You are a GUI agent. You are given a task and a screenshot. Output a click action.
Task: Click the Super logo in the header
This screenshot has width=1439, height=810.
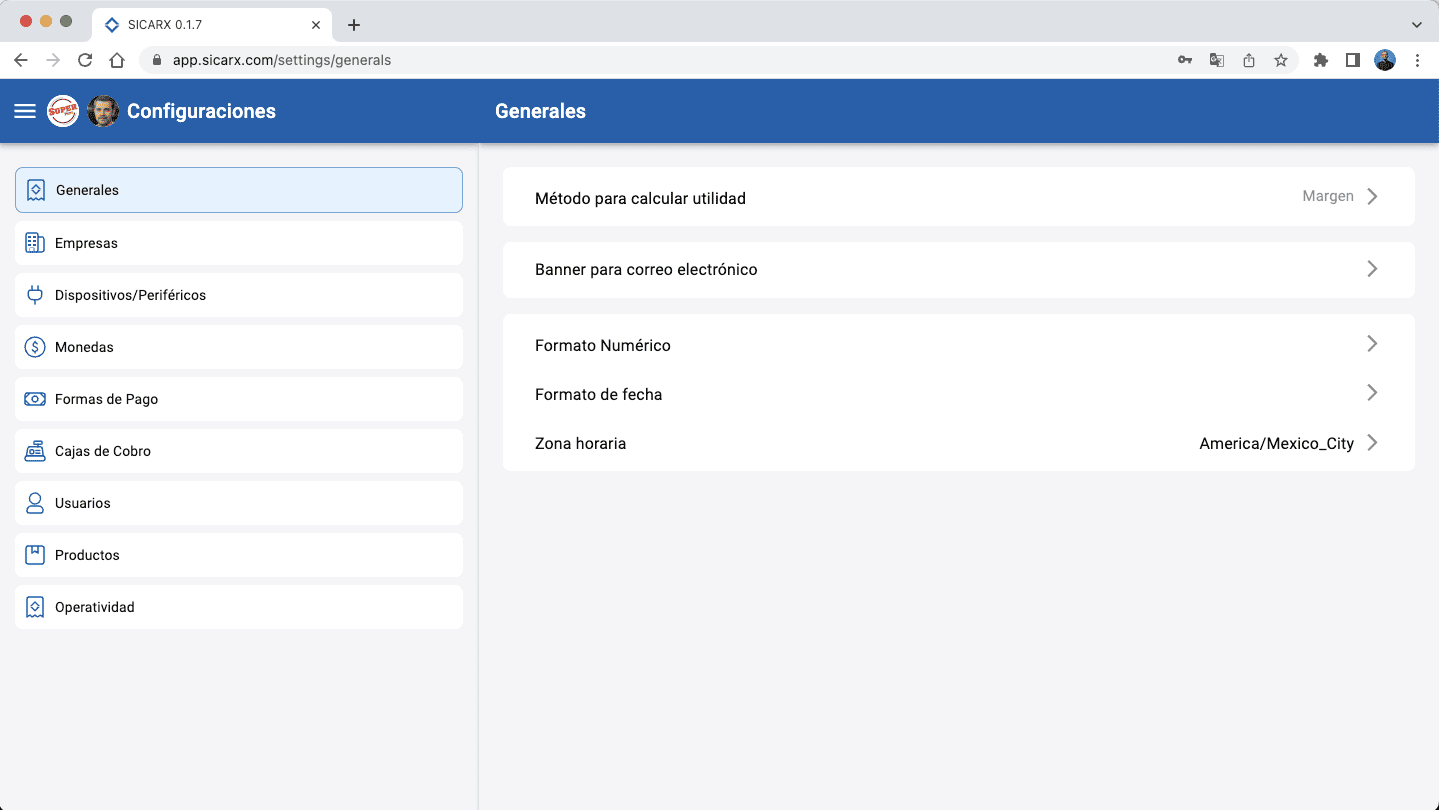click(x=62, y=111)
